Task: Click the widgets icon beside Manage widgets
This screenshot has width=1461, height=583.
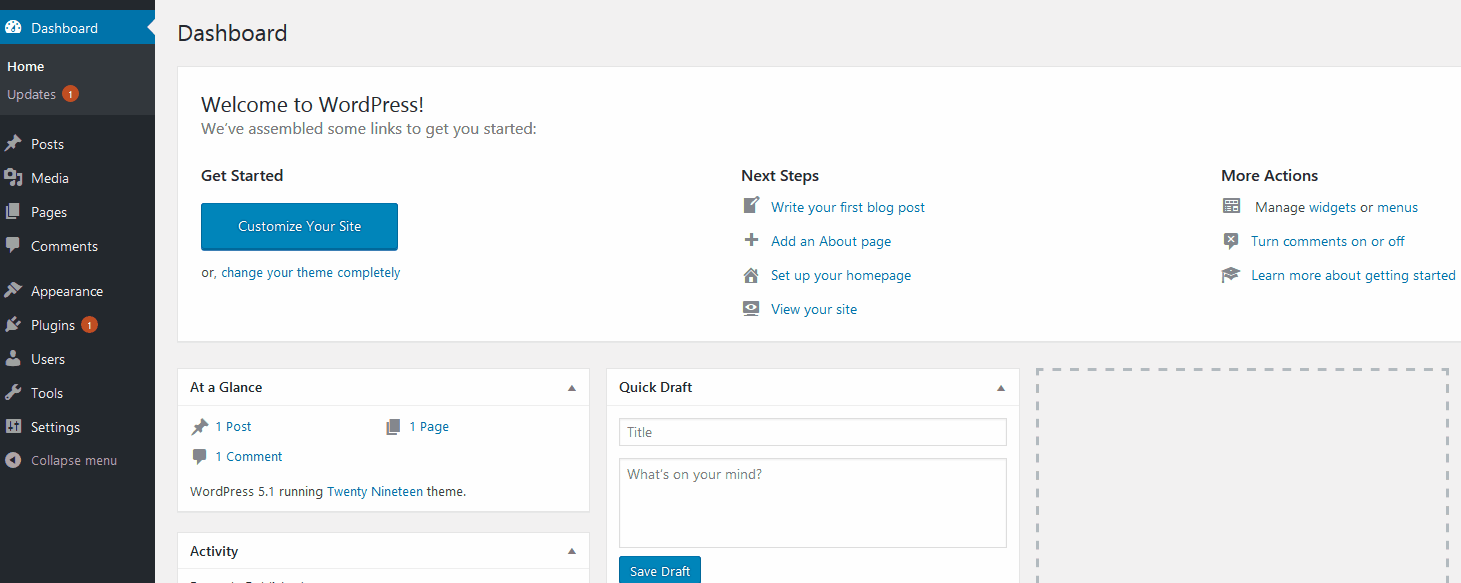Action: tap(1231, 206)
